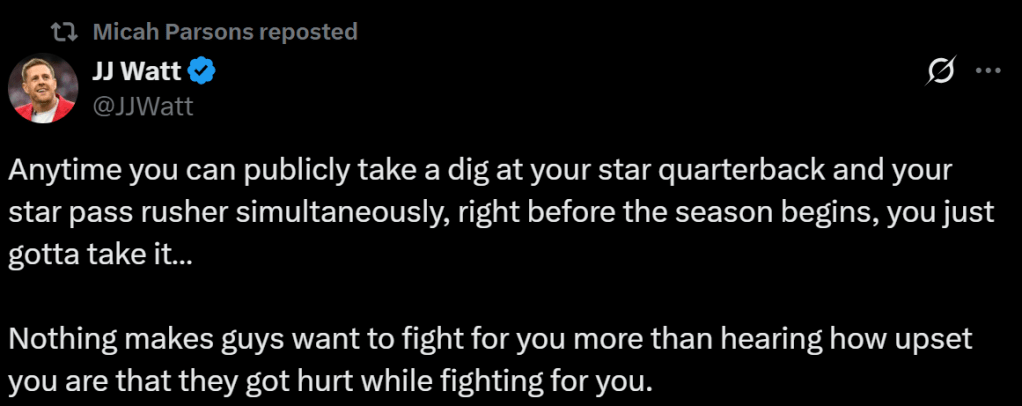Viewport: 1022px width, 406px height.
Task: Open JJ Watt's profile picture
Action: coord(44,88)
